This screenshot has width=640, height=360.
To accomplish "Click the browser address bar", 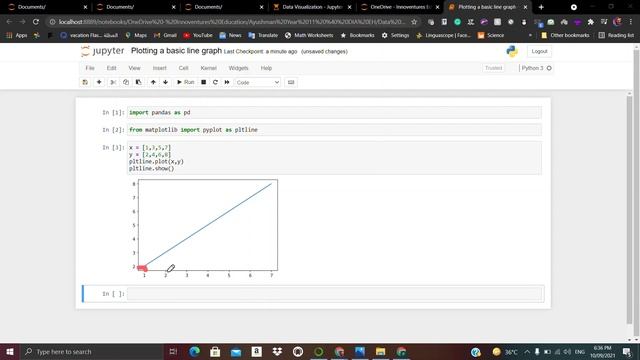I will (232, 22).
